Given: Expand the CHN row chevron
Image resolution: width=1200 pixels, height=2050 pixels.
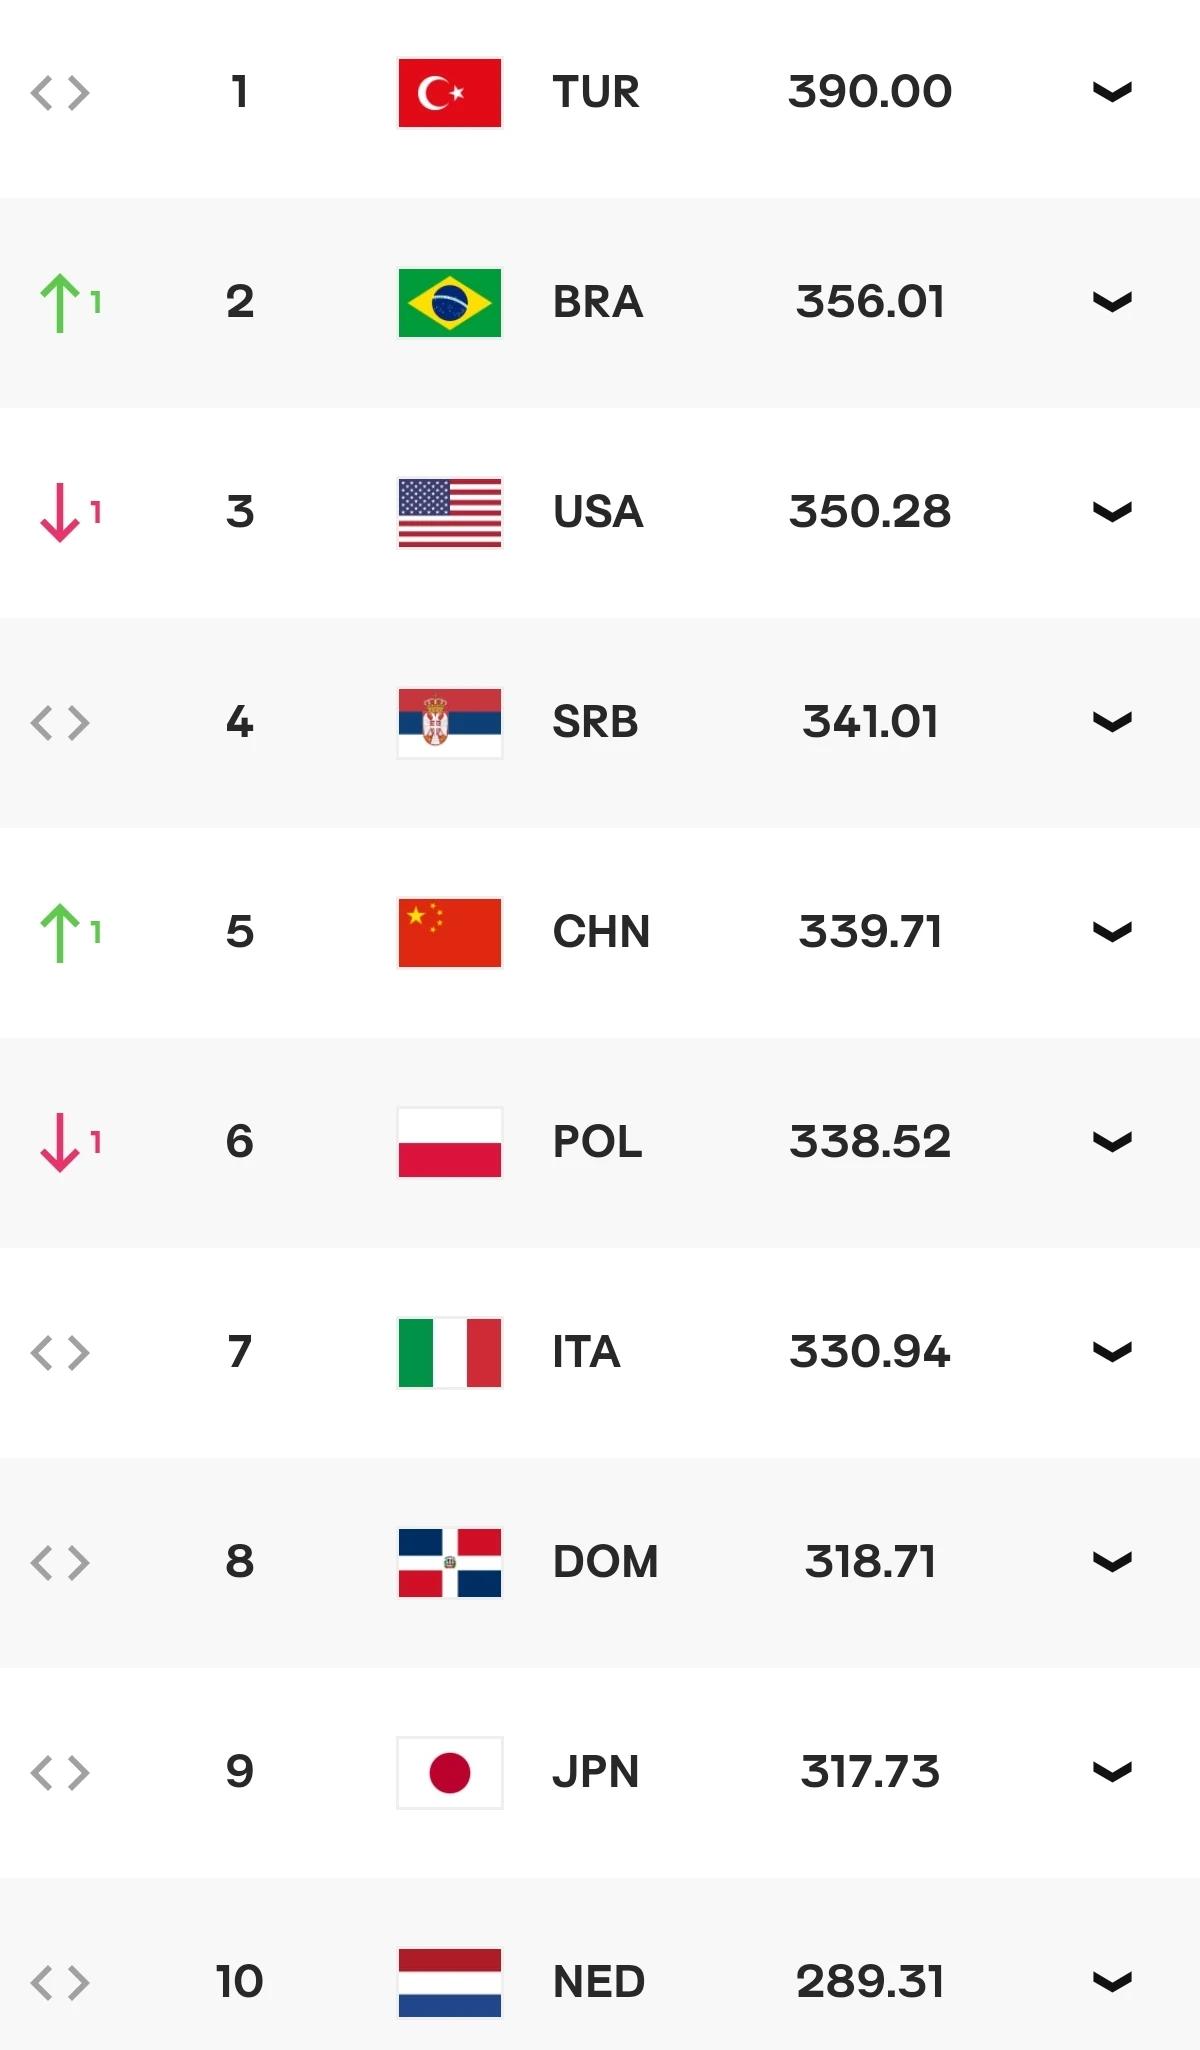Looking at the screenshot, I should click(x=1112, y=932).
